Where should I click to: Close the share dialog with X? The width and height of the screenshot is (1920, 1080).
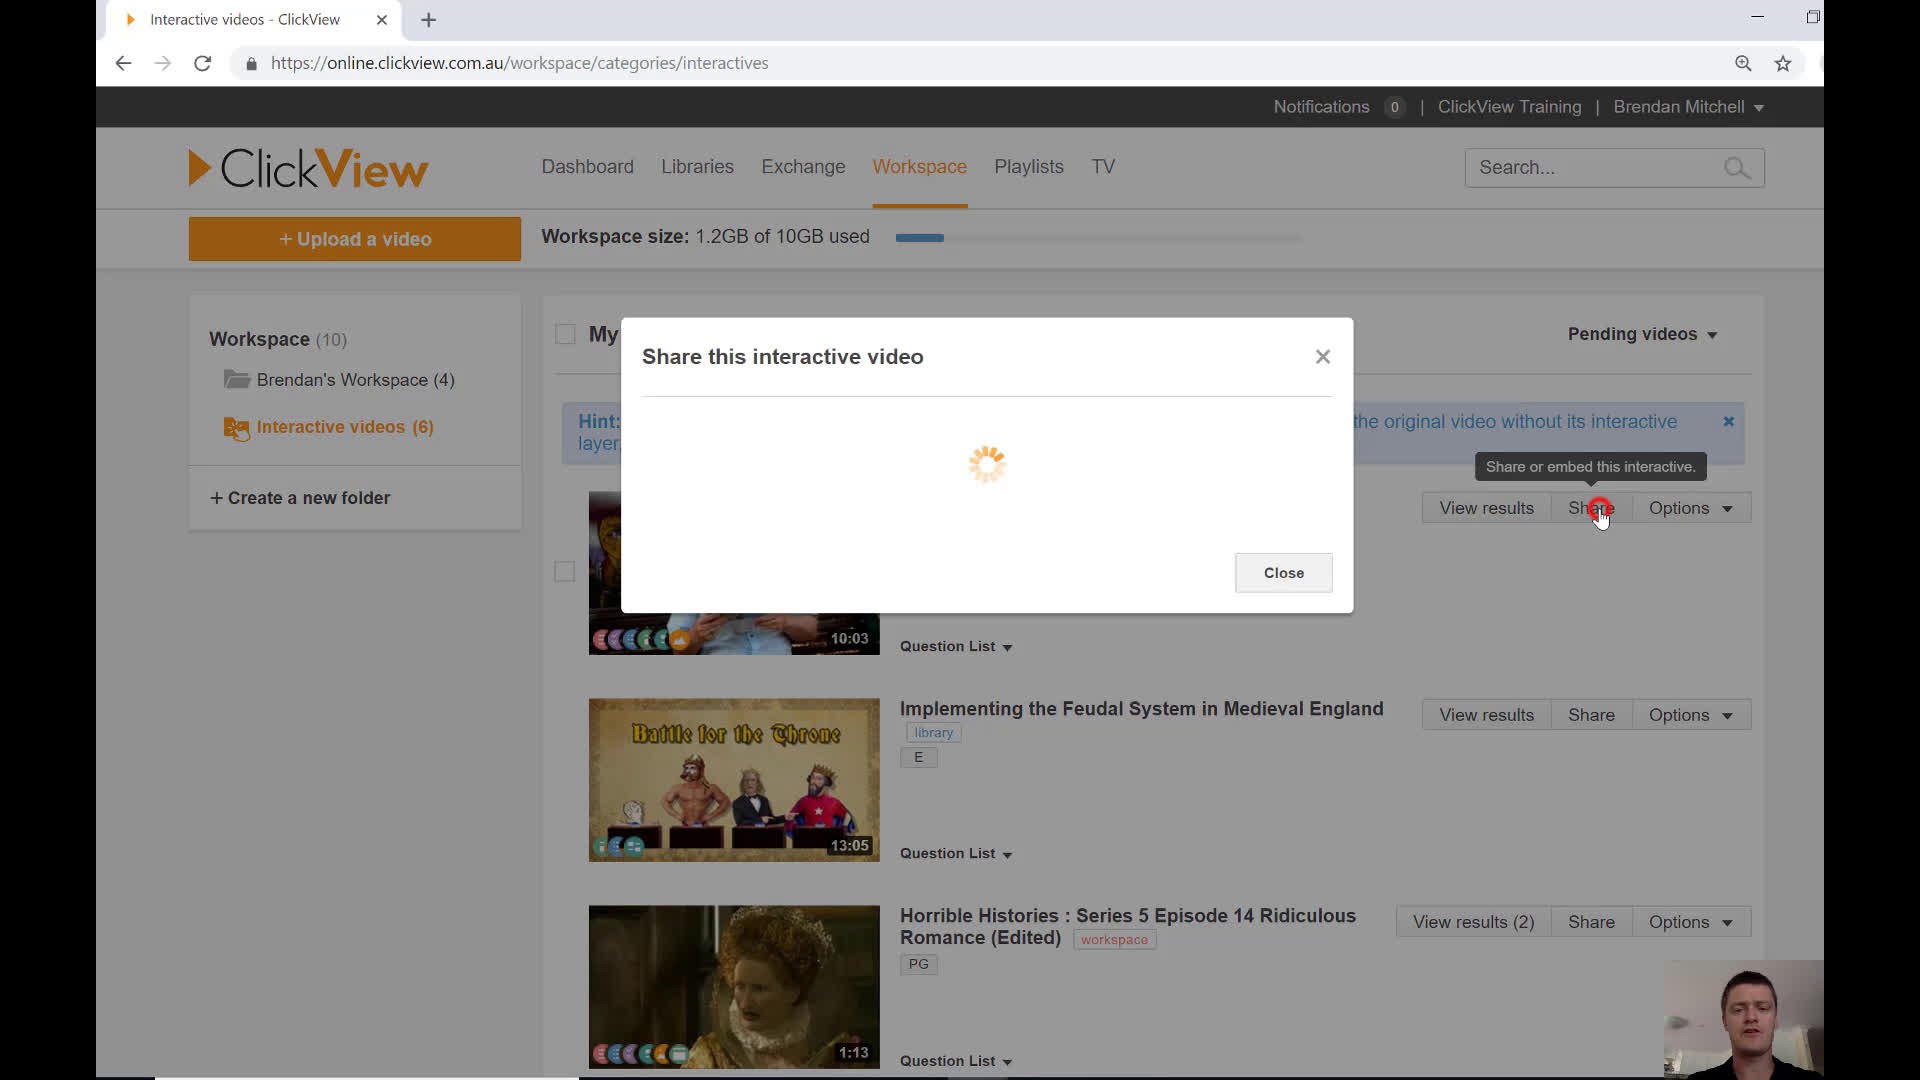pyautogui.click(x=1323, y=357)
